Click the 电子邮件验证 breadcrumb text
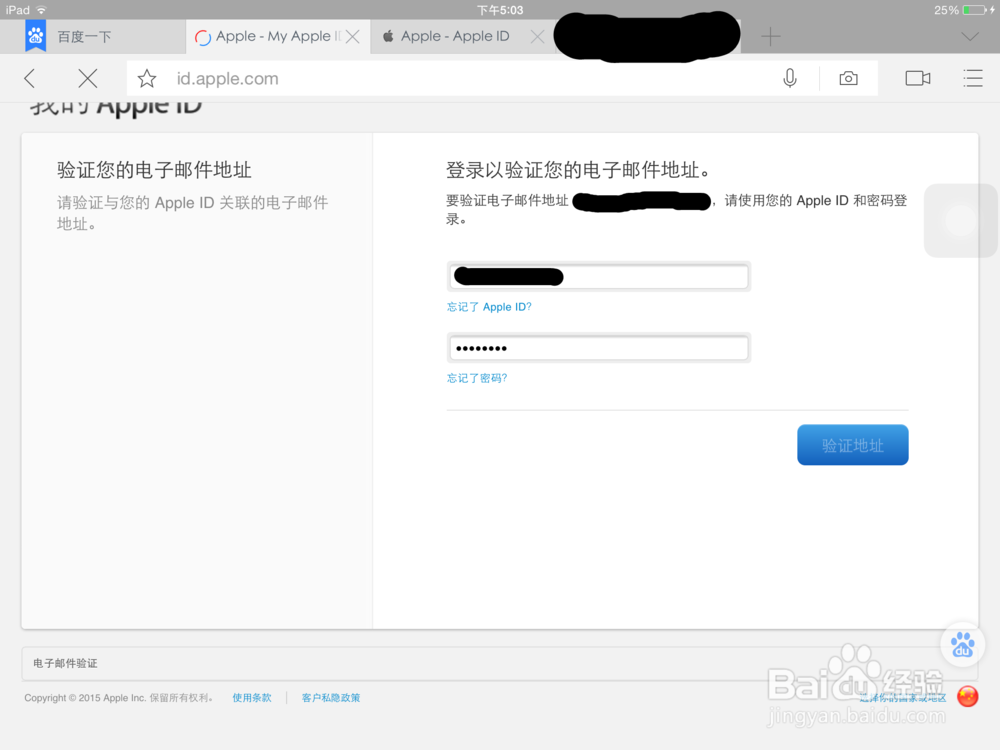The height and width of the screenshot is (750, 1000). [x=65, y=663]
